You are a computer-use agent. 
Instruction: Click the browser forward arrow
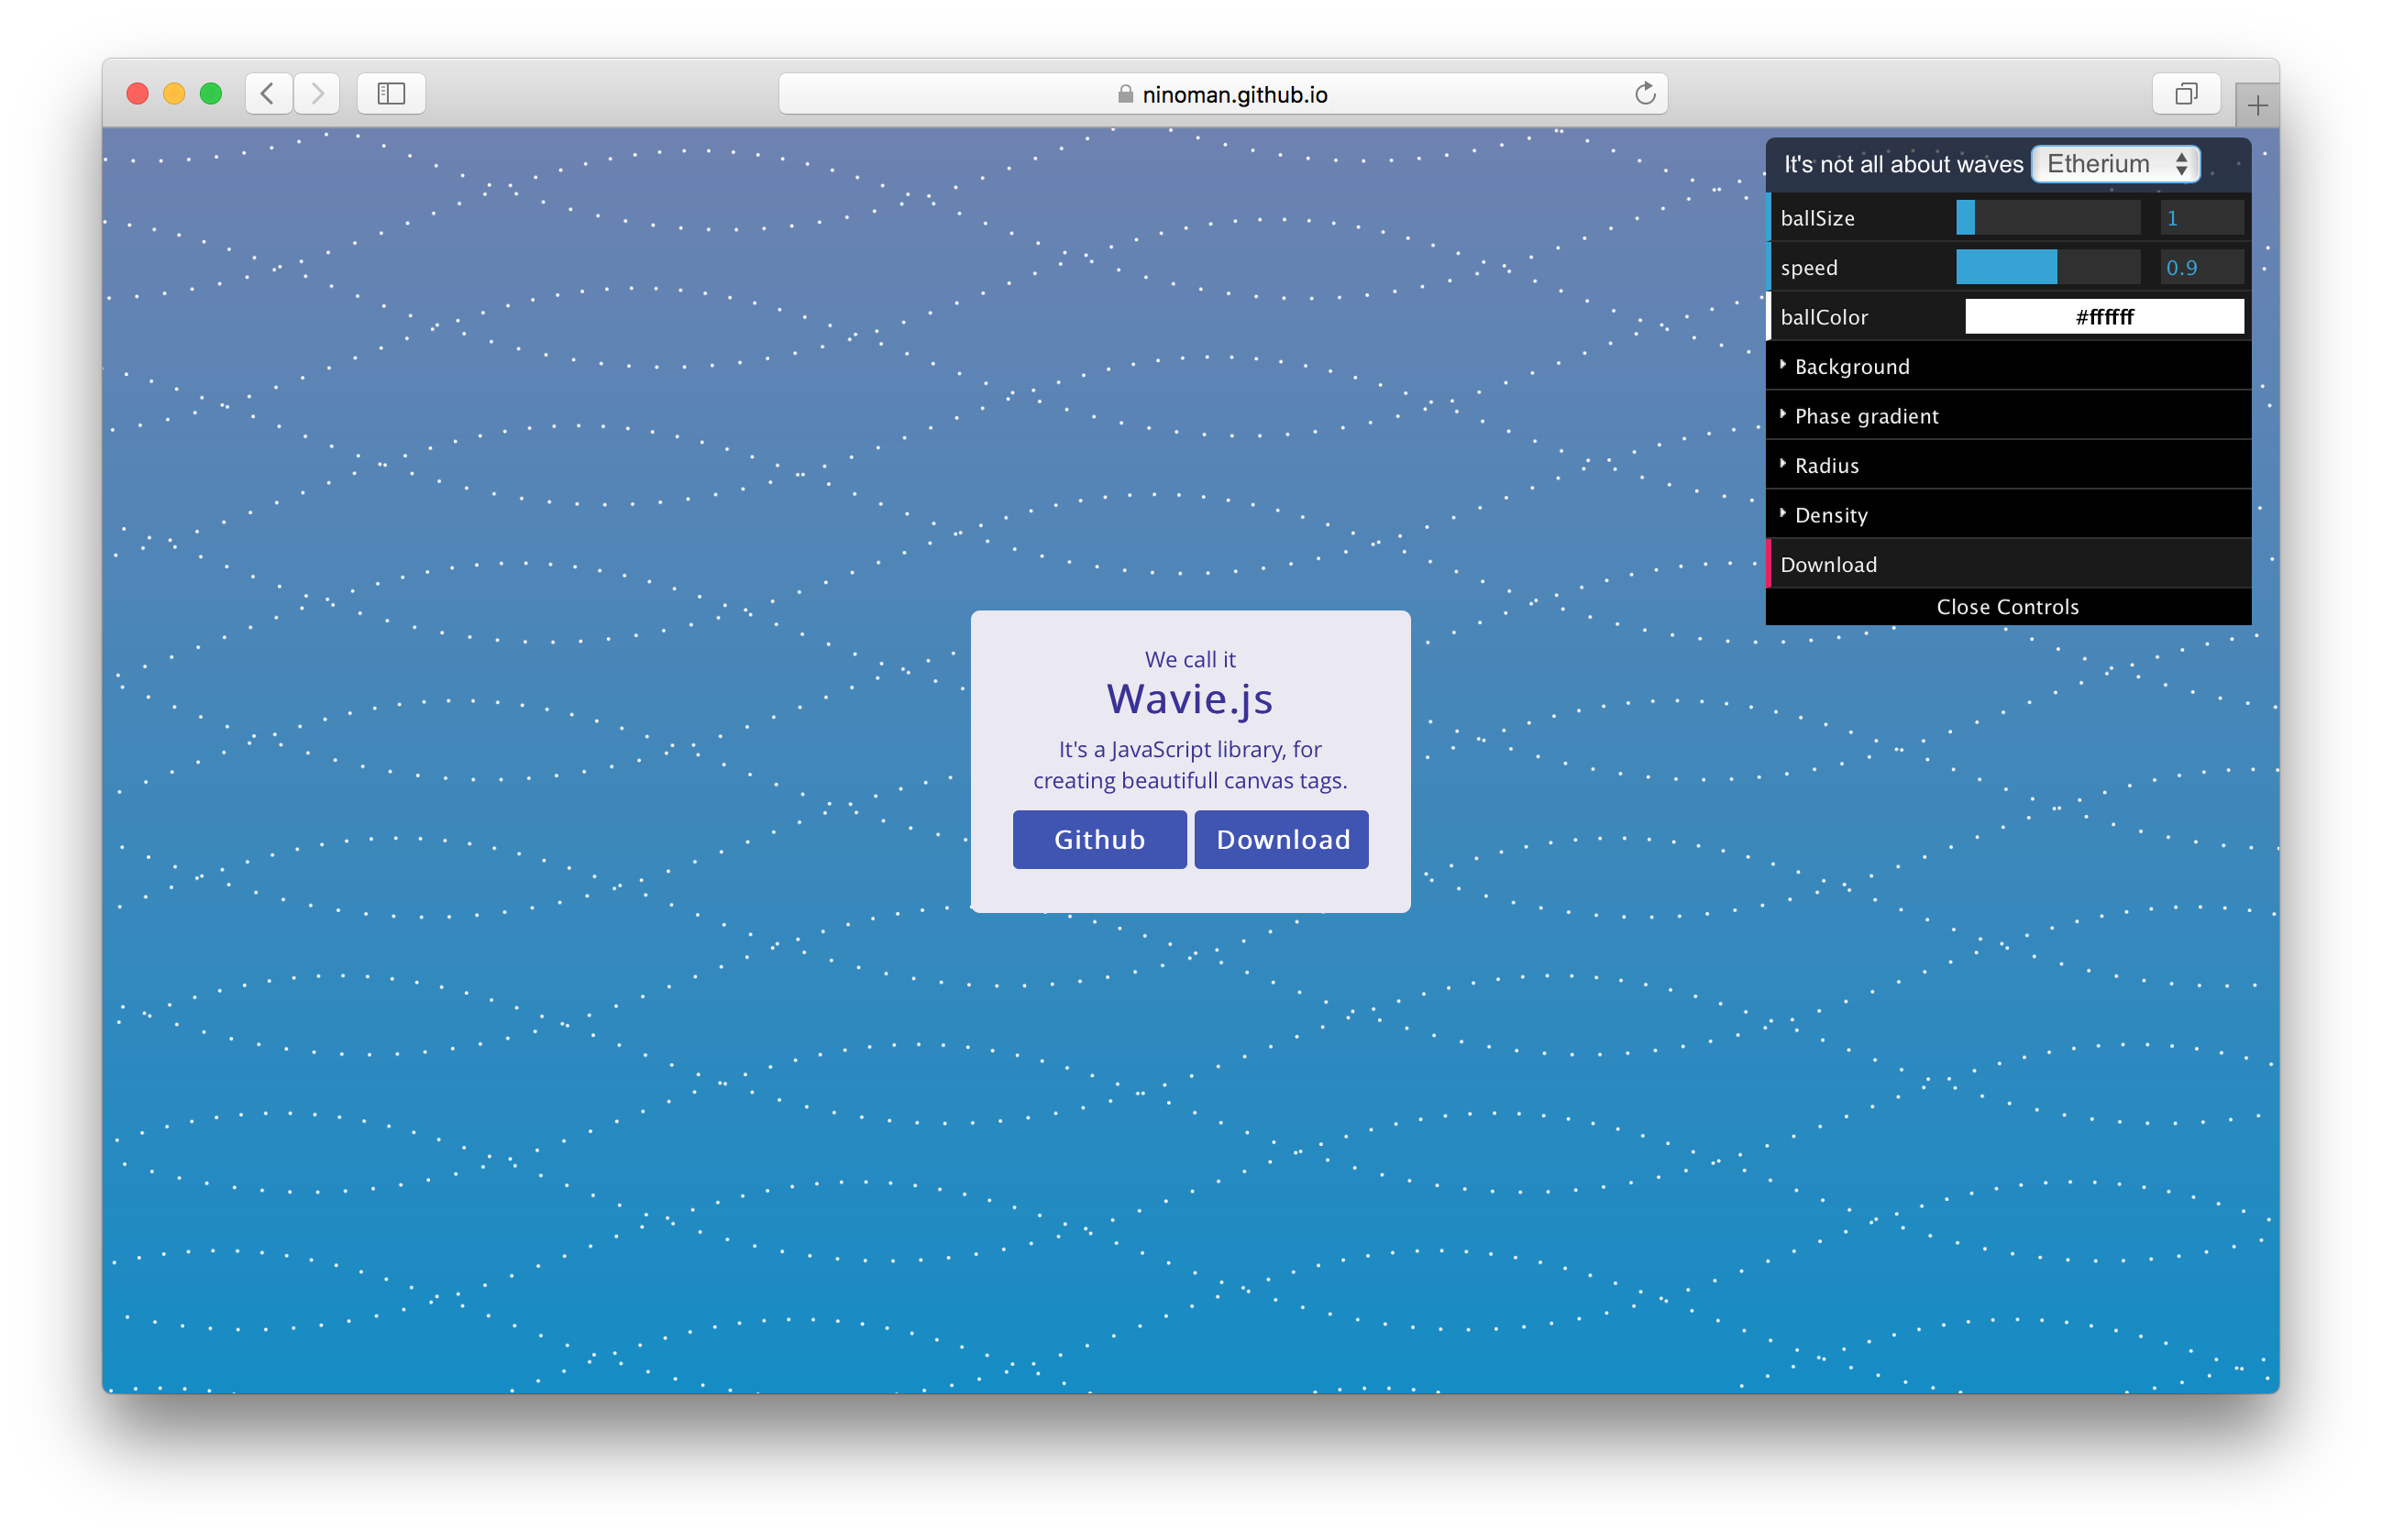point(317,94)
